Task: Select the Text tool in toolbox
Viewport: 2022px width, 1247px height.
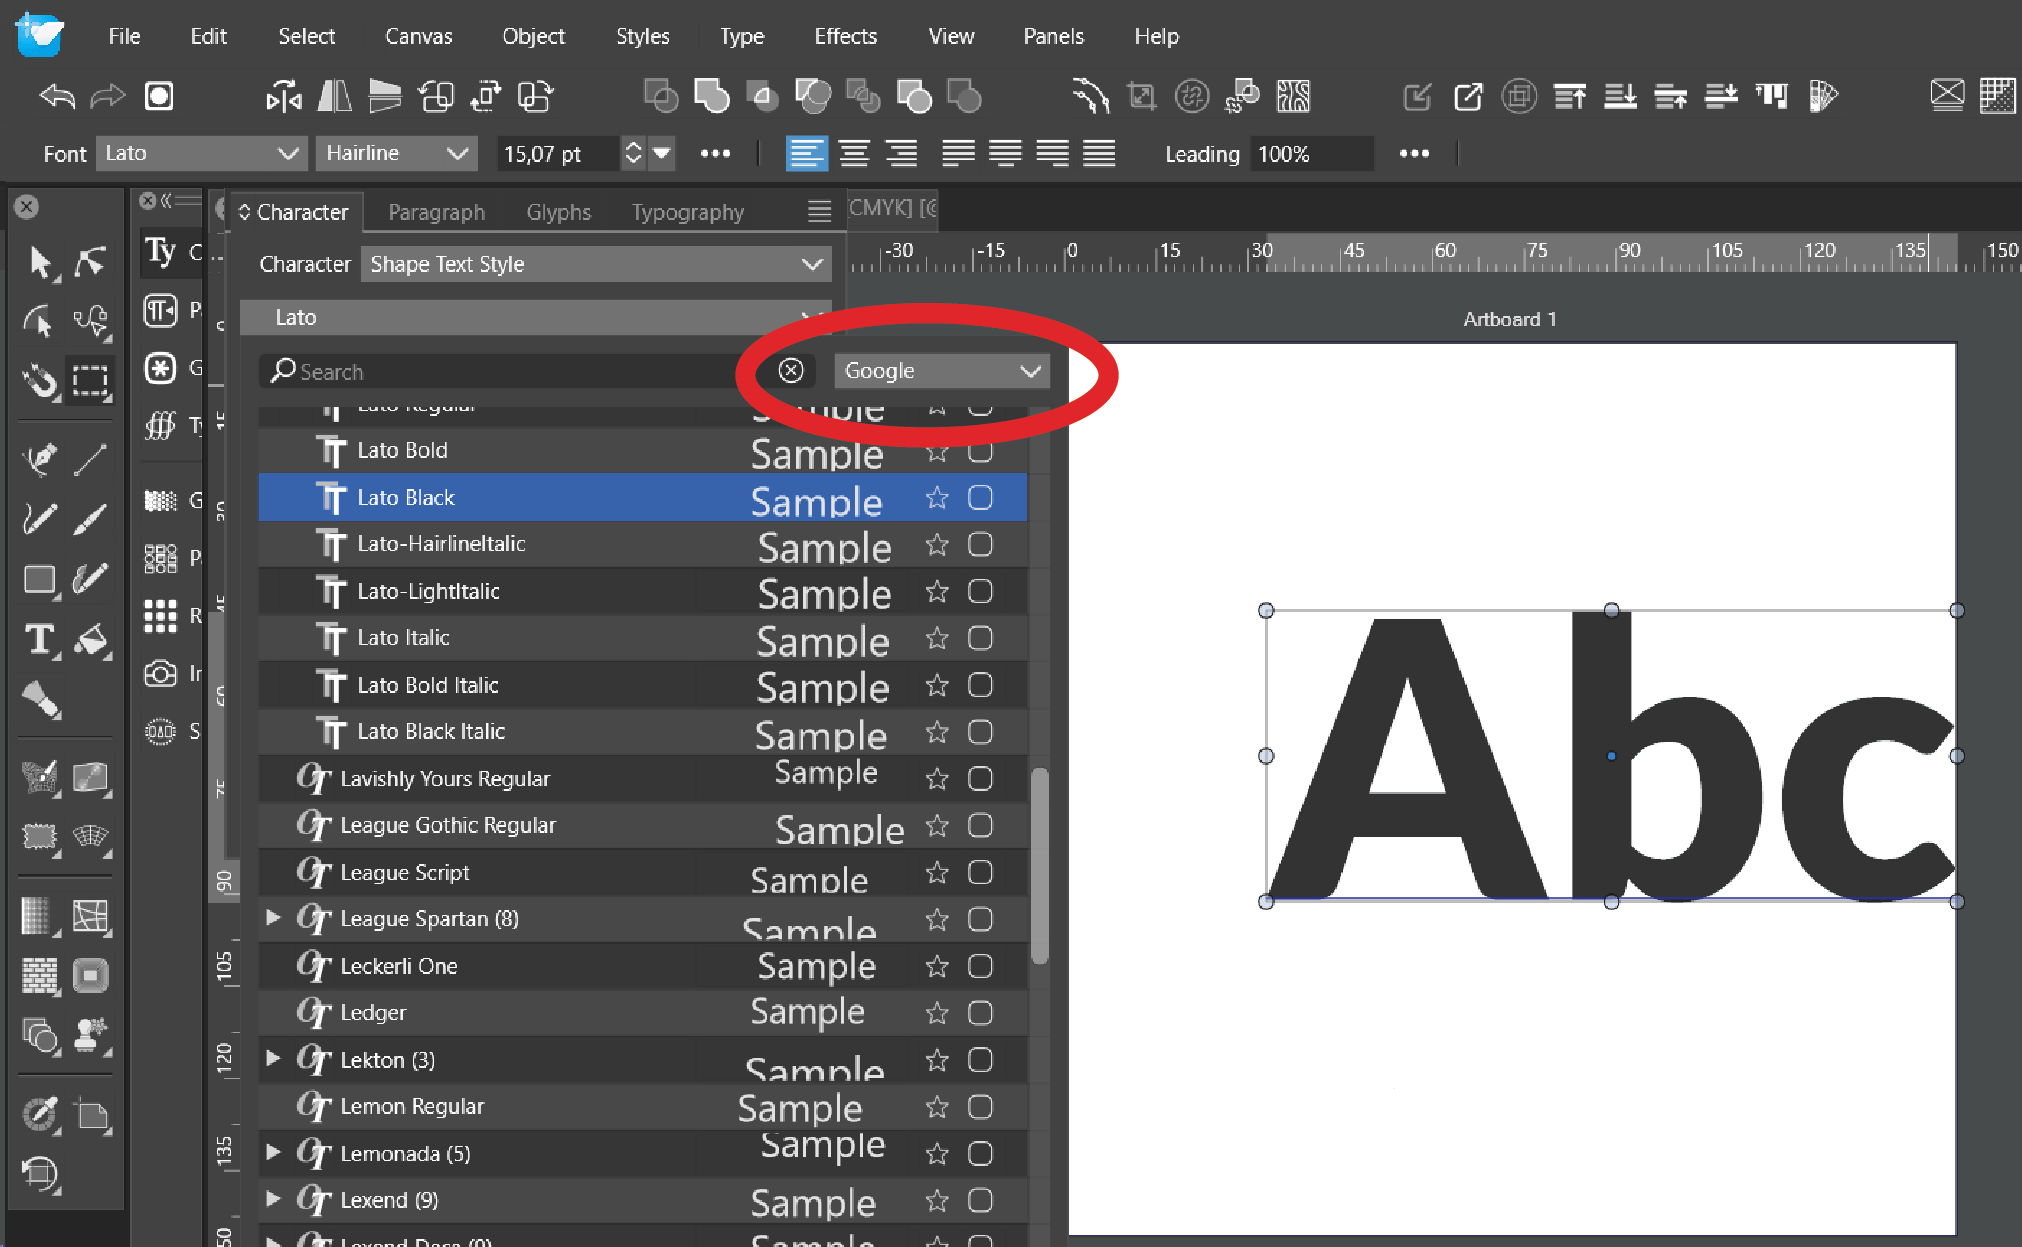Action: tap(38, 639)
